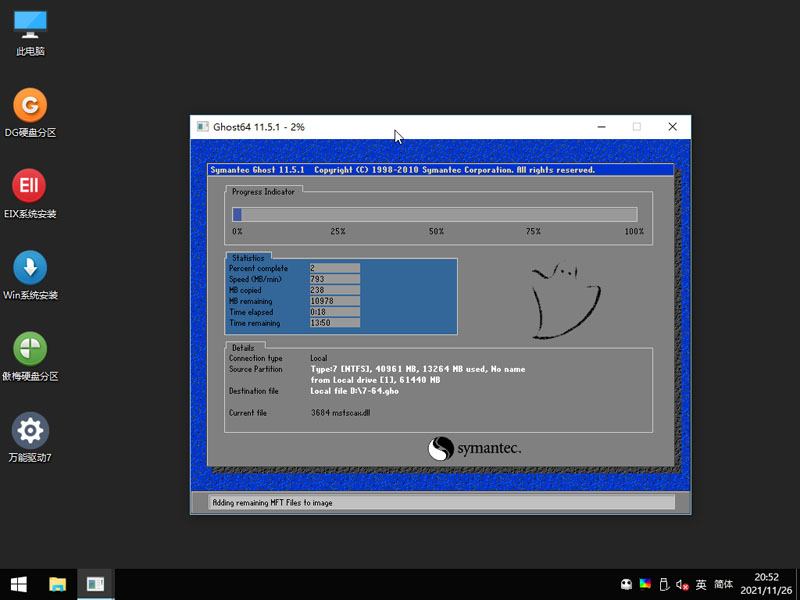Screen dimensions: 800x600
Task: Maximize the Ghost64 window
Action: click(637, 127)
